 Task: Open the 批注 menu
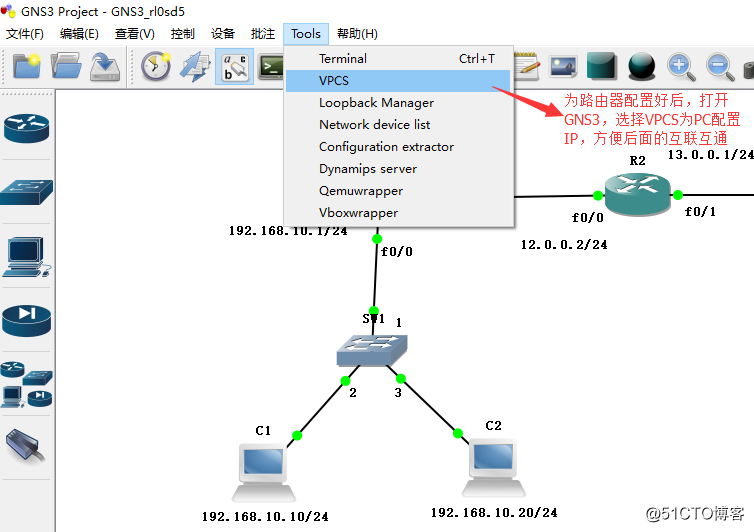pos(263,34)
